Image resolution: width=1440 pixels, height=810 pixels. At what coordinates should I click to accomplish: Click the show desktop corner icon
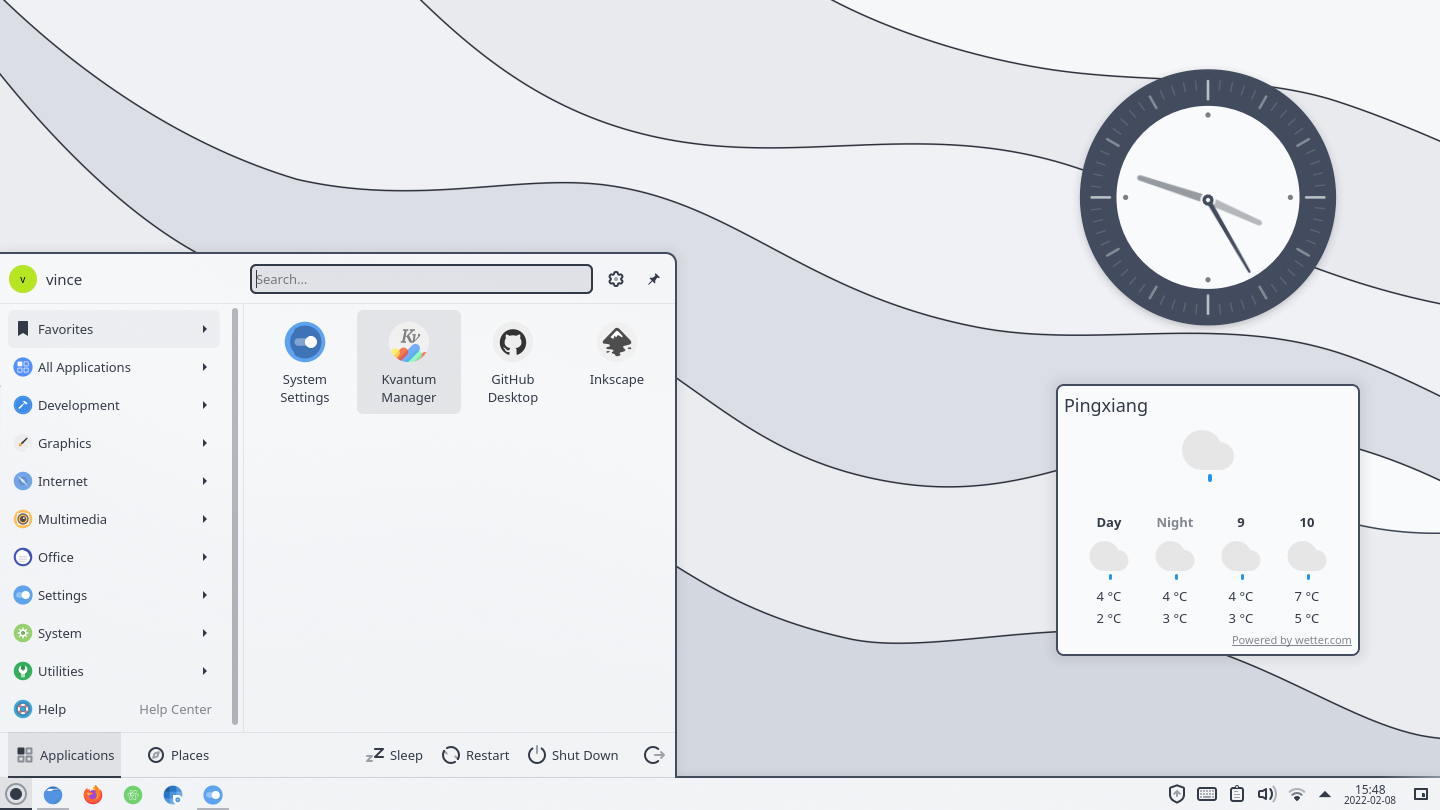point(1421,794)
